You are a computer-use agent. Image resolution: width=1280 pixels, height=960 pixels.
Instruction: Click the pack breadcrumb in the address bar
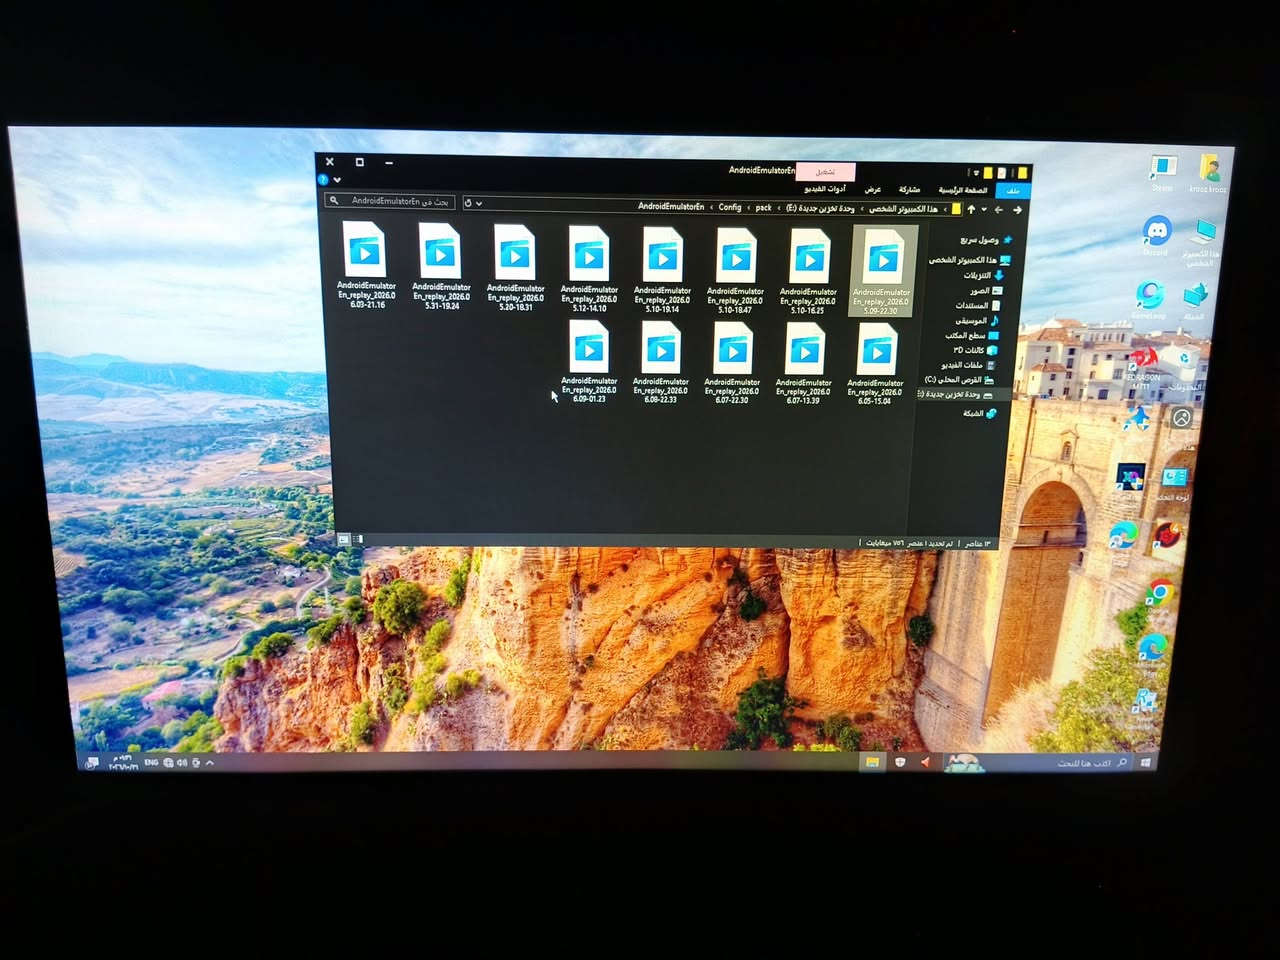[x=764, y=207]
